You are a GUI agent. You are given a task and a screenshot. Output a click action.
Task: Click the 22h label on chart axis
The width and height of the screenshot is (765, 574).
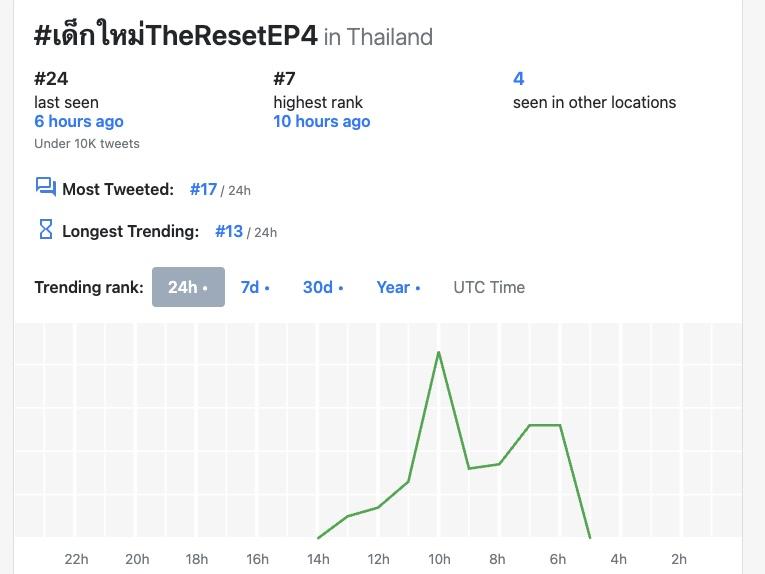tap(76, 559)
